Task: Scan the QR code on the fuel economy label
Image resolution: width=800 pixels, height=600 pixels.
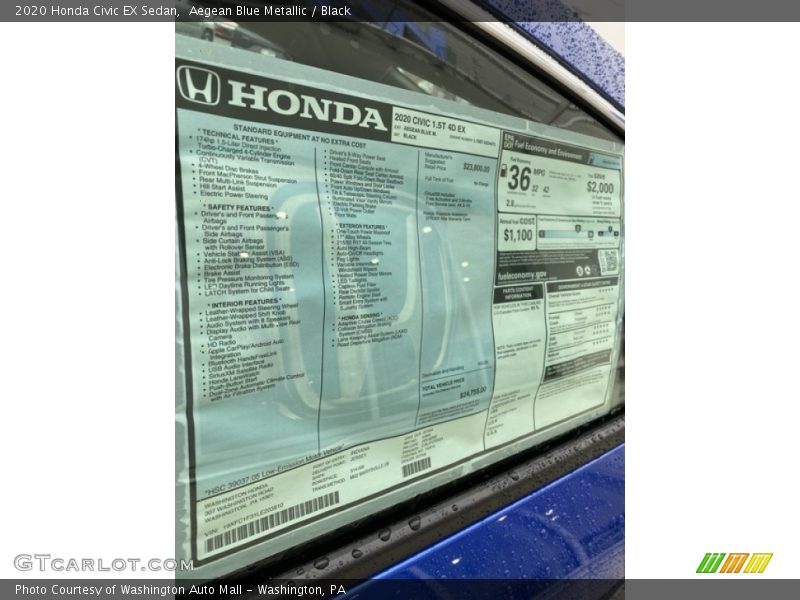Action: click(x=608, y=260)
